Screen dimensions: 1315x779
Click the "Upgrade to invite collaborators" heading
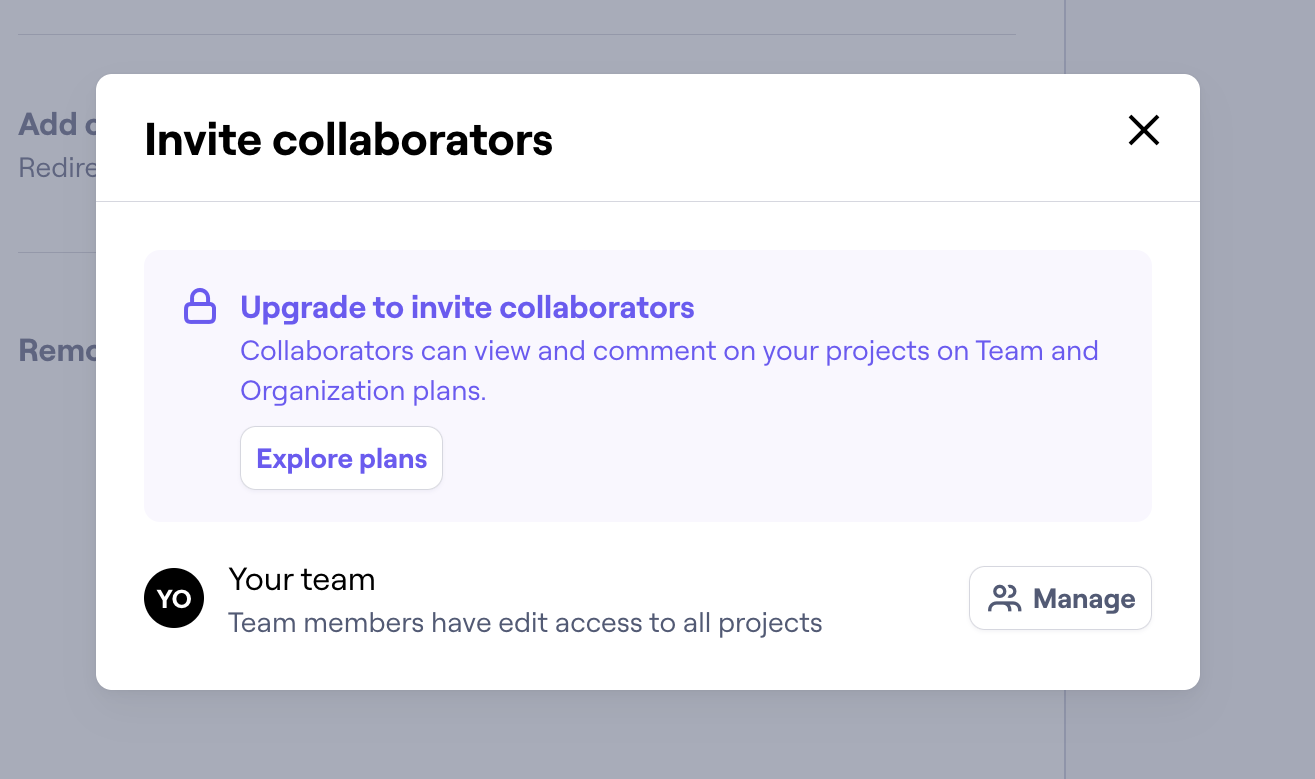coord(467,307)
